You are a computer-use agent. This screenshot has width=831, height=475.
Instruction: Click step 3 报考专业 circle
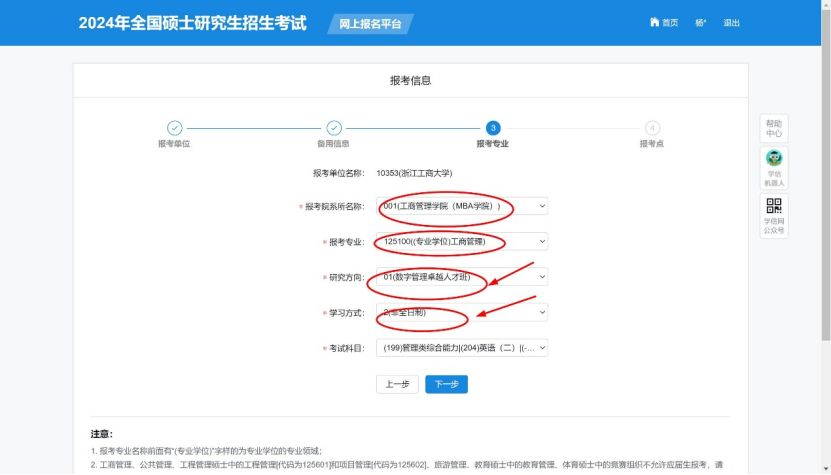[x=493, y=128]
